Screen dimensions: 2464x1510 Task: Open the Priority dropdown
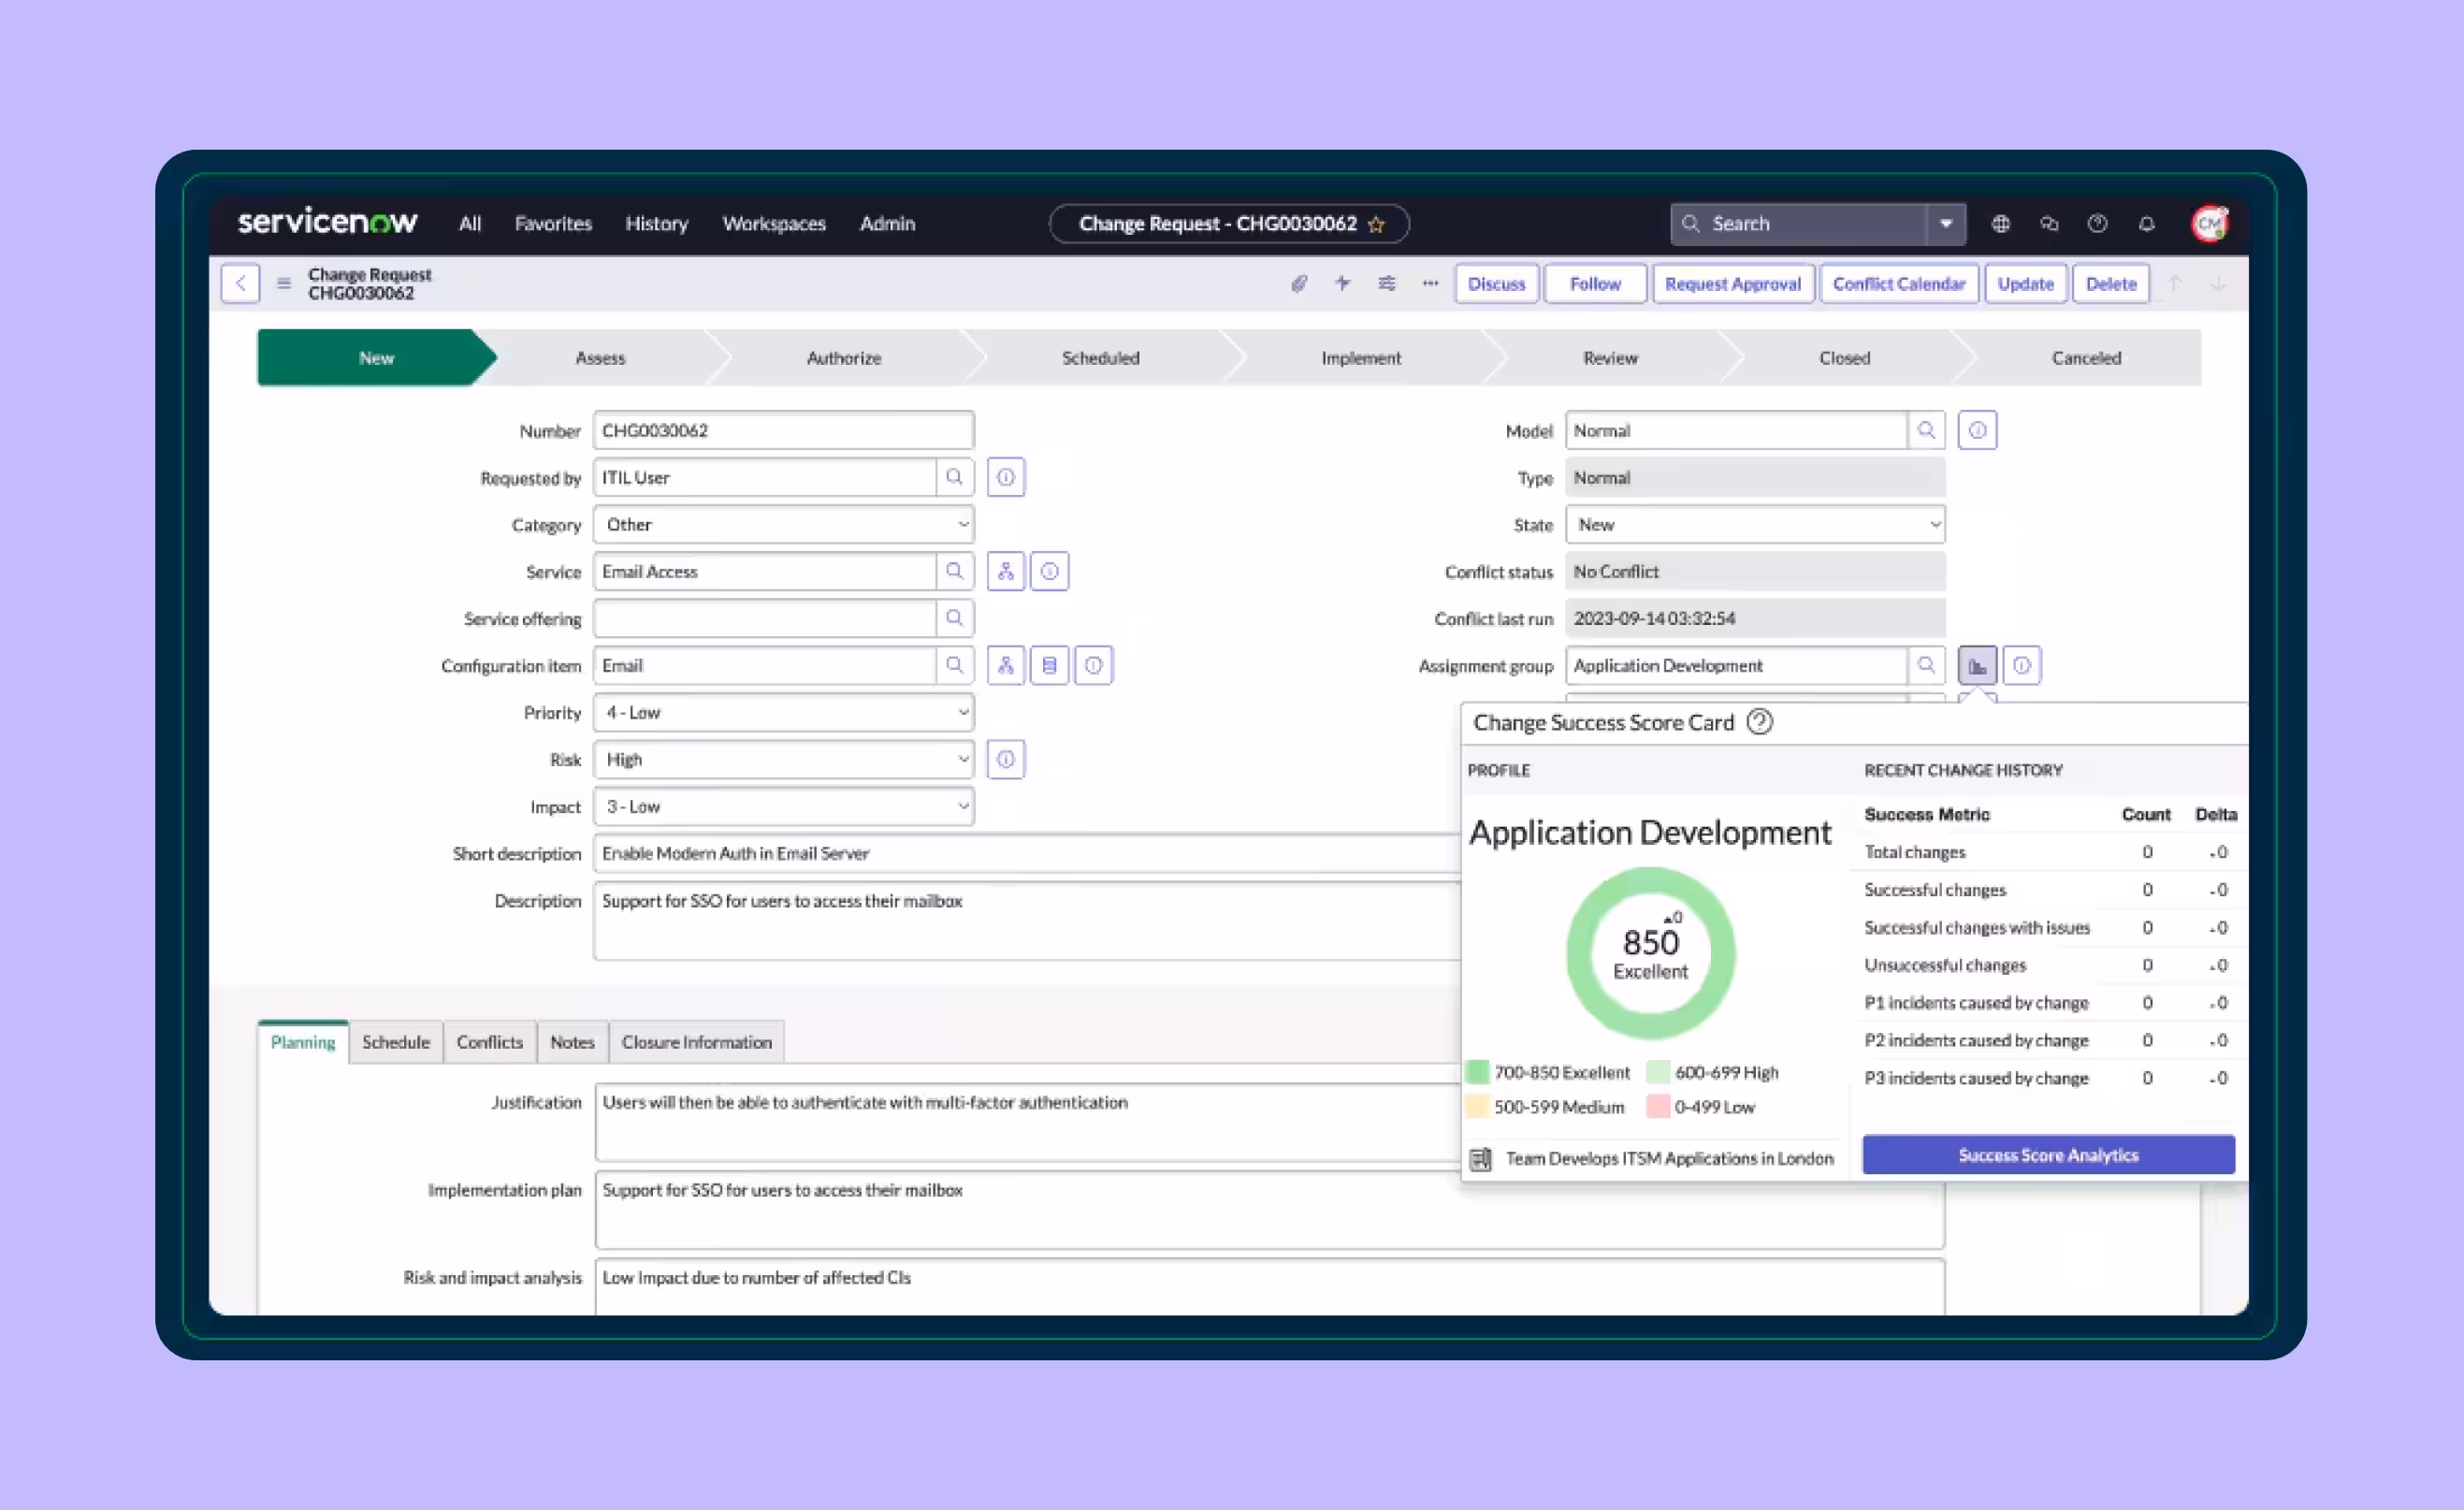point(784,712)
